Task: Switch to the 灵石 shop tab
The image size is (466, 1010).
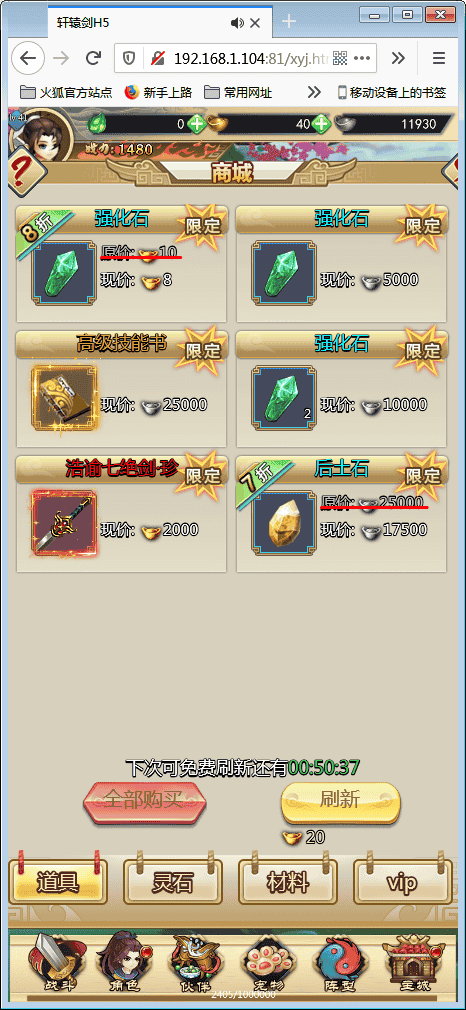Action: pyautogui.click(x=173, y=882)
